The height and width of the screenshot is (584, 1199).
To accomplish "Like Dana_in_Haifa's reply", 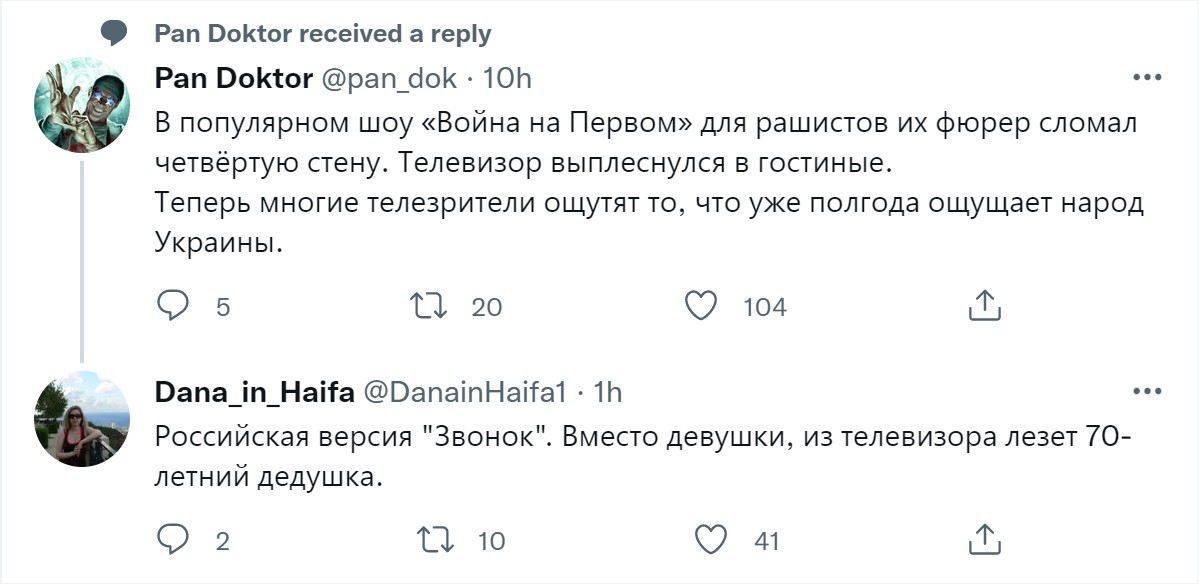I will pyautogui.click(x=710, y=540).
